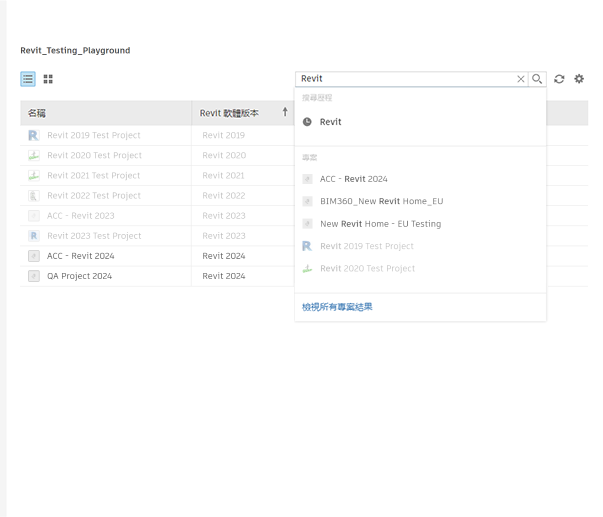Image resolution: width=603 pixels, height=517 pixels.
Task: Open the settings gear
Action: [579, 79]
